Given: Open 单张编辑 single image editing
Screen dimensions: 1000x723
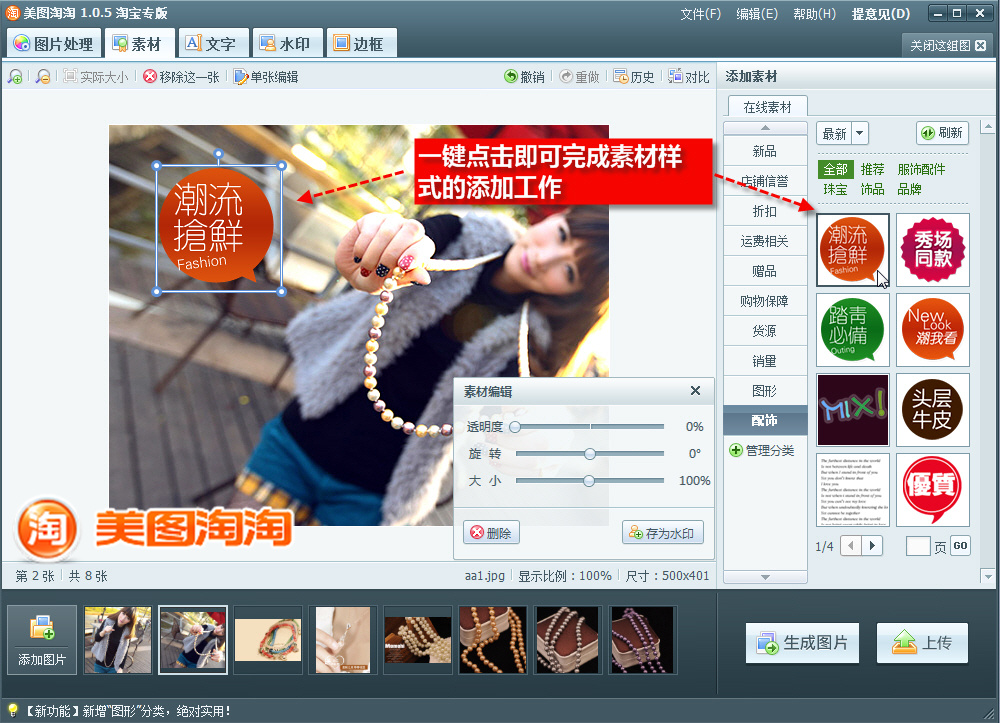Looking at the screenshot, I should pyautogui.click(x=266, y=77).
